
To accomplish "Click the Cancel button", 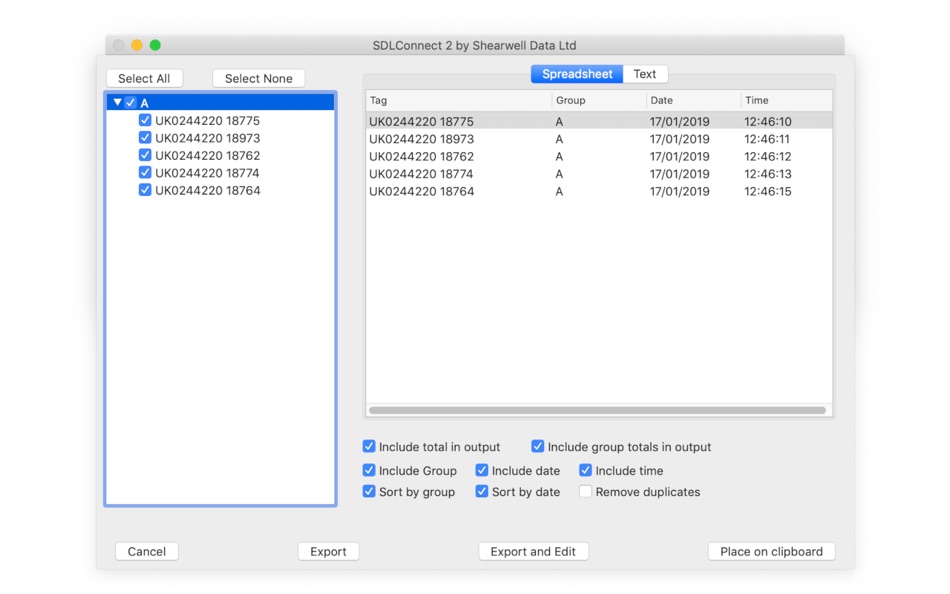I will click(147, 552).
